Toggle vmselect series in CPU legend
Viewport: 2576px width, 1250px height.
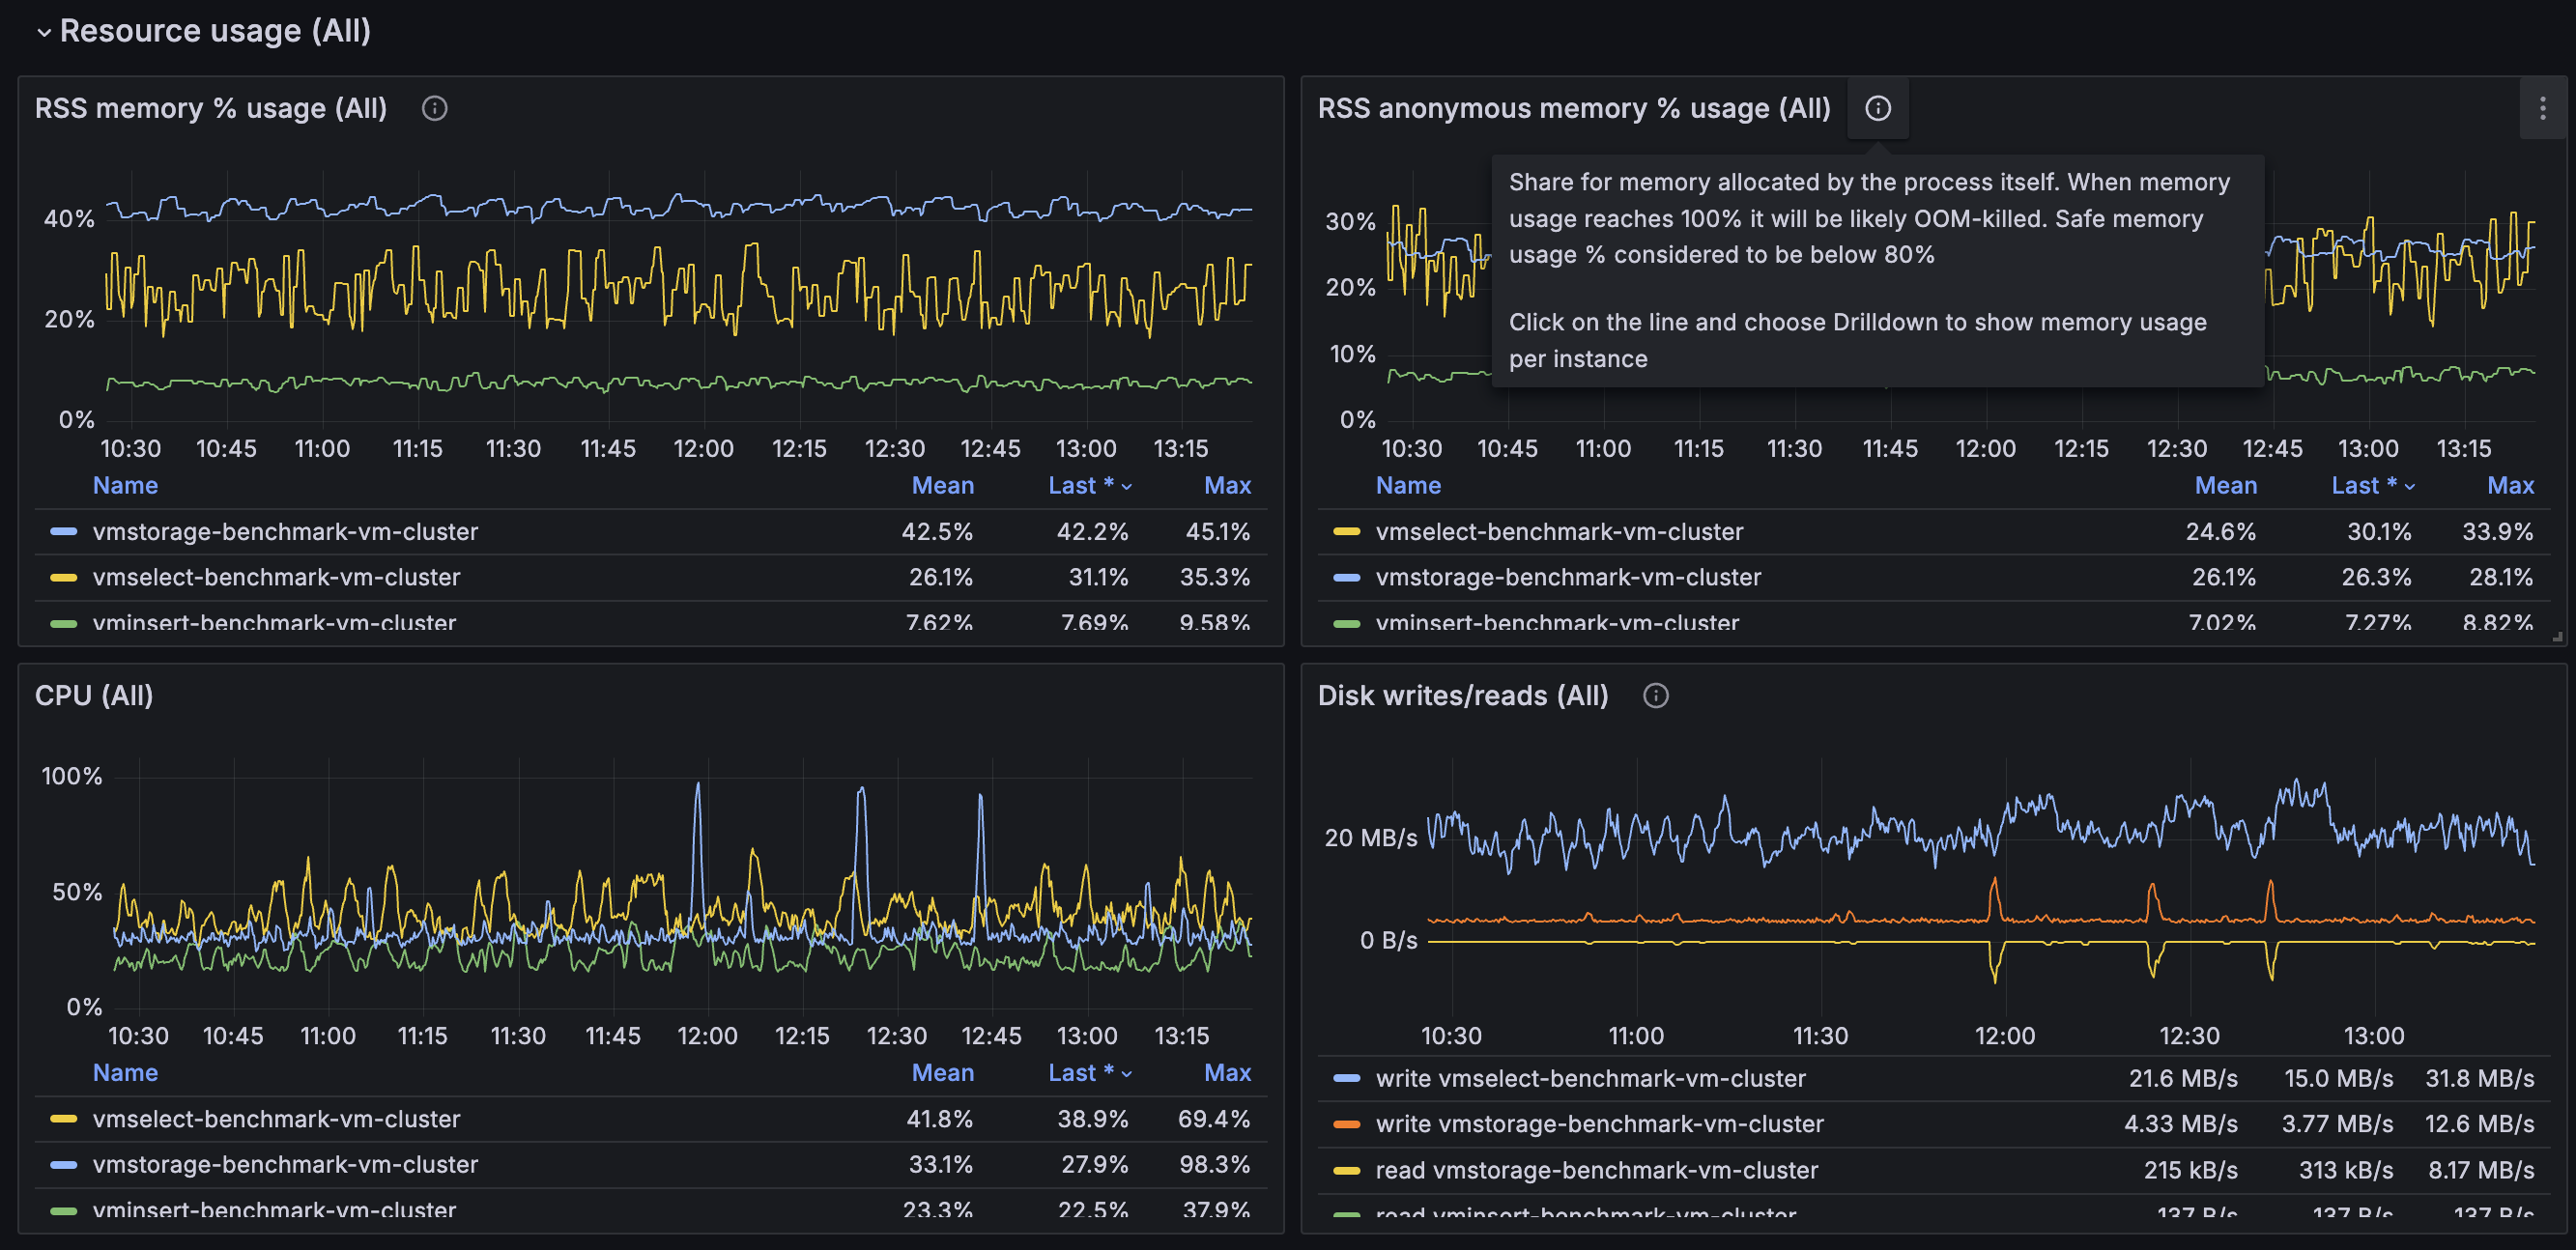[276, 1118]
